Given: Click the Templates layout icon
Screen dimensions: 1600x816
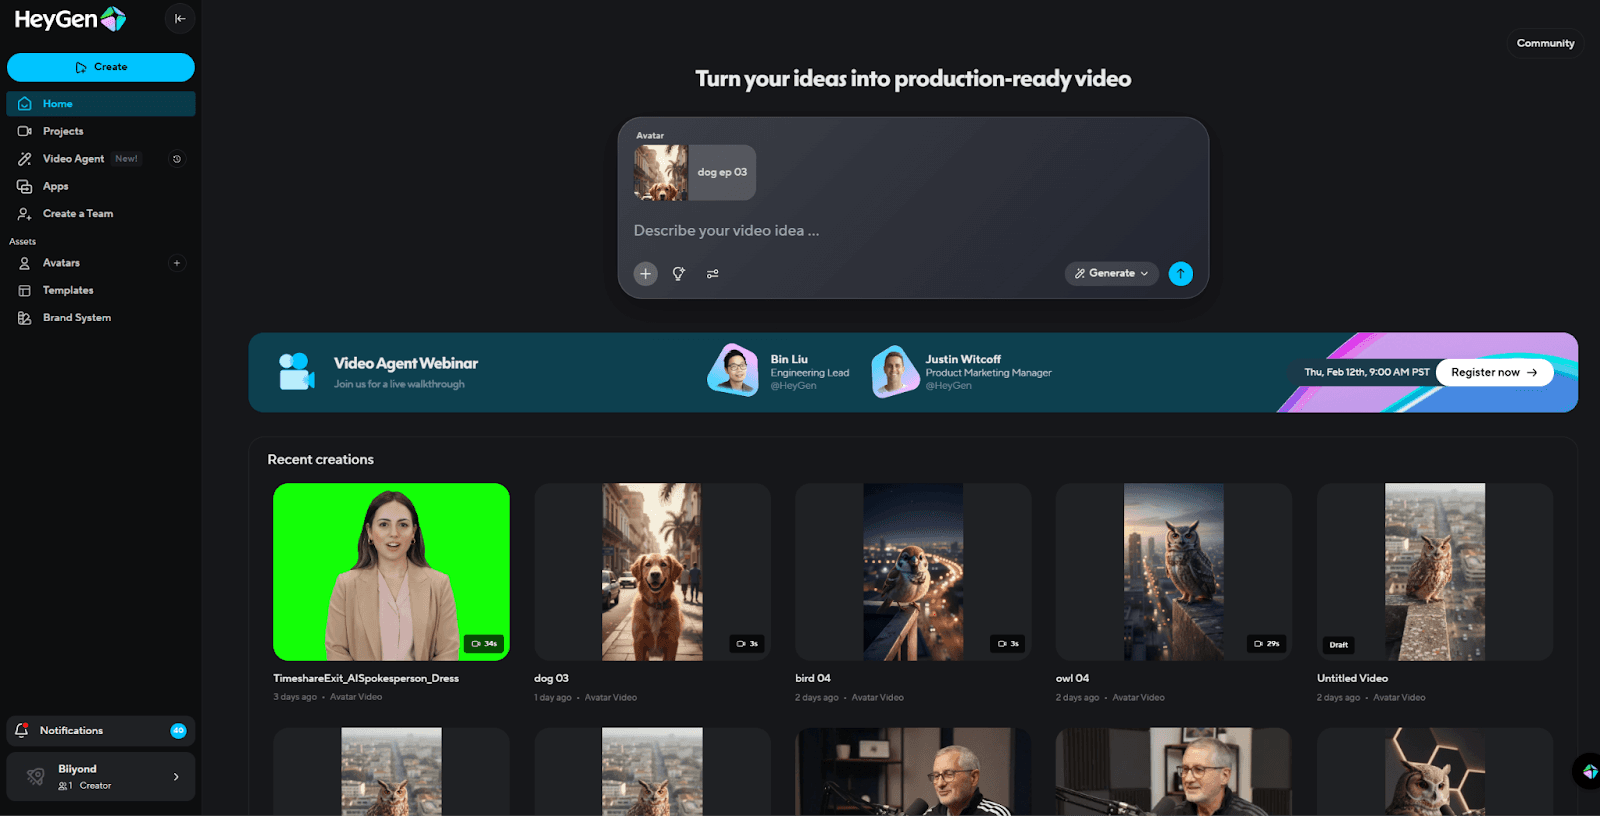Looking at the screenshot, I should click(x=25, y=290).
